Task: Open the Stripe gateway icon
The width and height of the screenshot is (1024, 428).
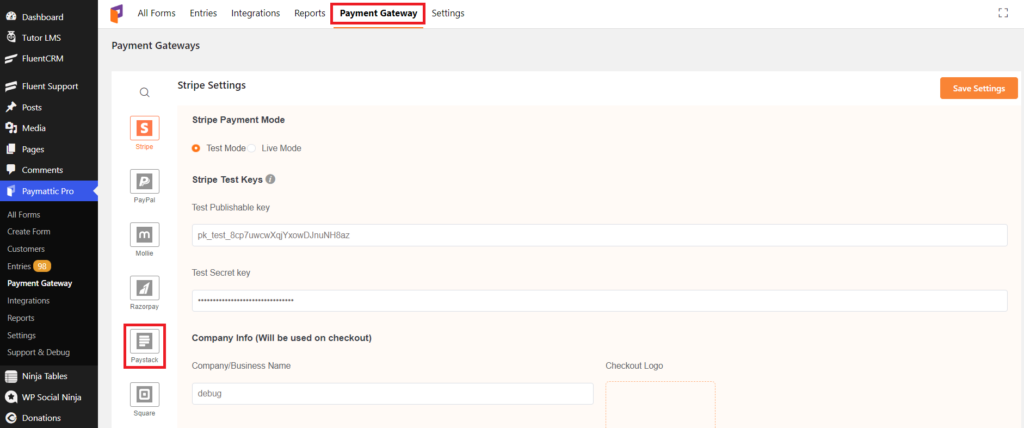Action: pyautogui.click(x=144, y=127)
